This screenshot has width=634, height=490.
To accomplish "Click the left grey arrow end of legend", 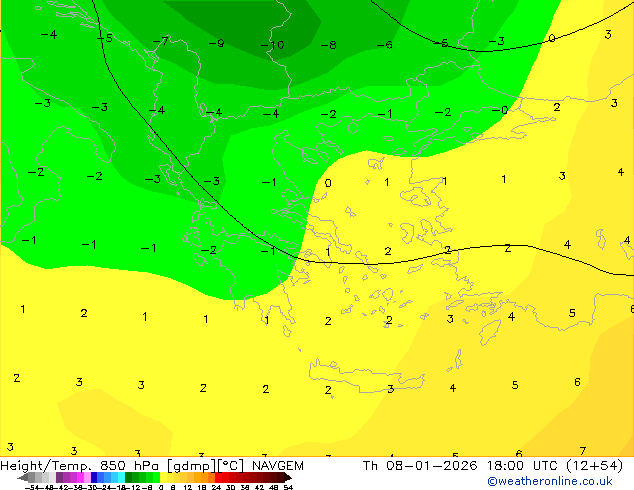I will coord(23,477).
